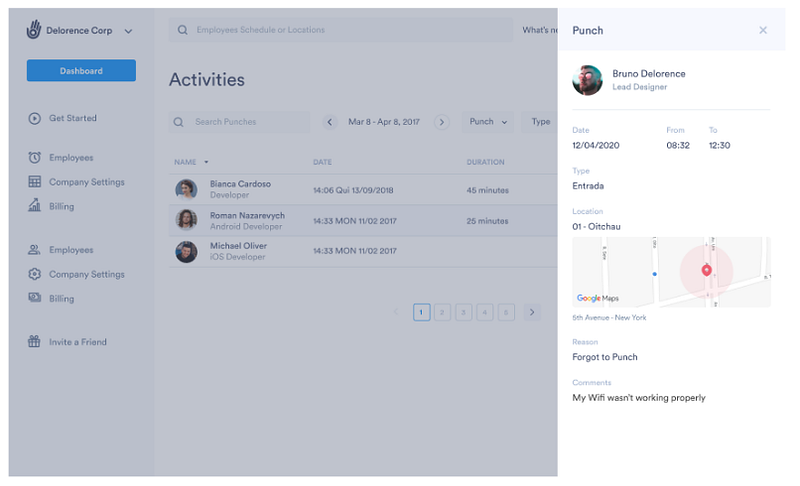Viewport: 800px width, 486px height.
Task: Click the Get Started play icon
Action: pyautogui.click(x=34, y=118)
